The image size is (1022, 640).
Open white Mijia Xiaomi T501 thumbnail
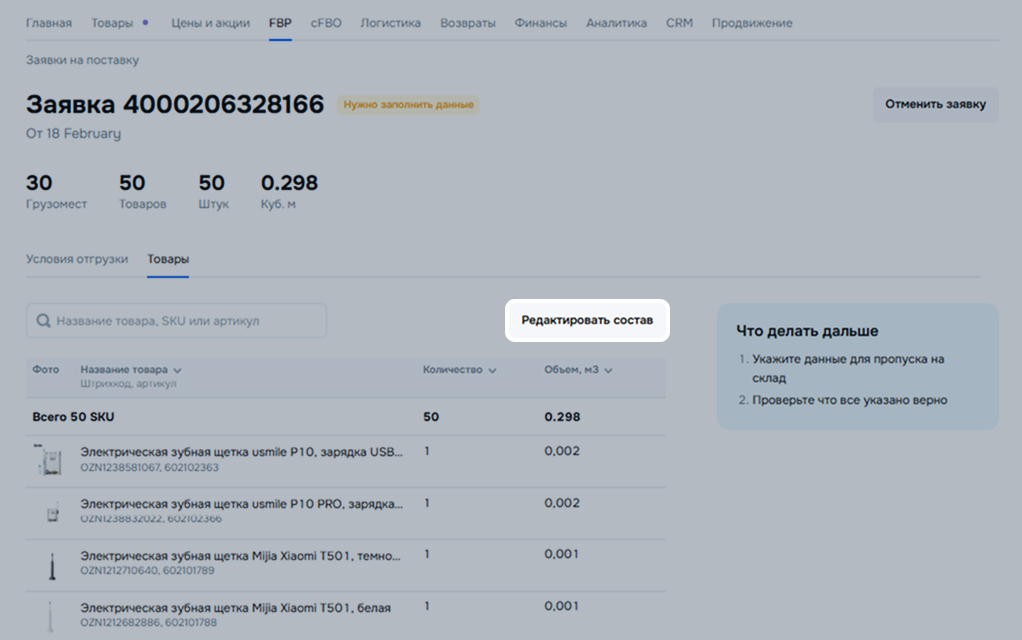click(49, 614)
